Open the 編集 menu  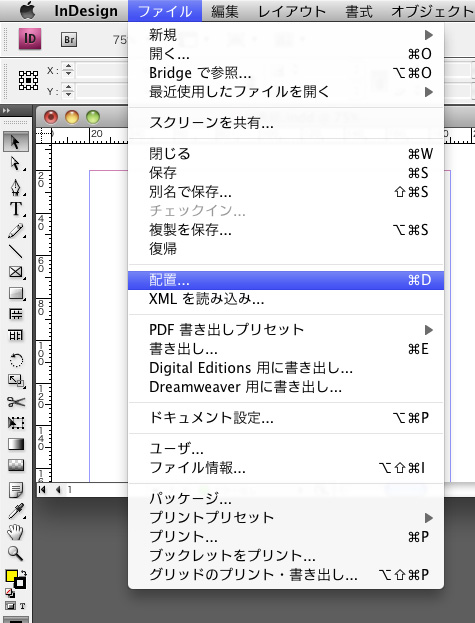point(225,11)
